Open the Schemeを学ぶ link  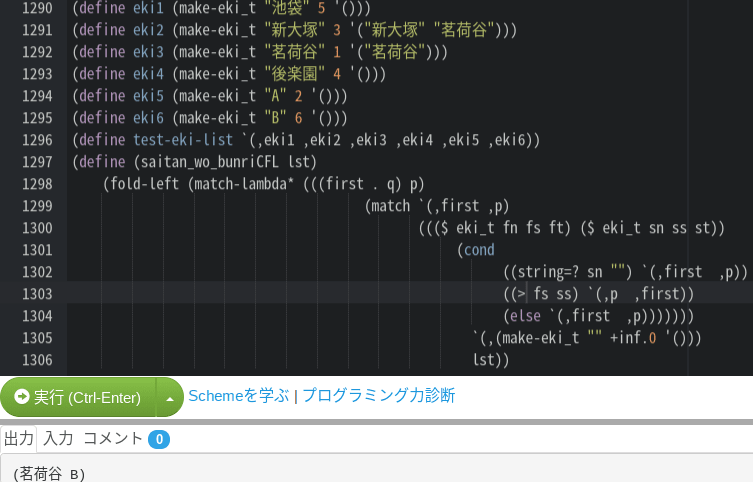coord(239,396)
